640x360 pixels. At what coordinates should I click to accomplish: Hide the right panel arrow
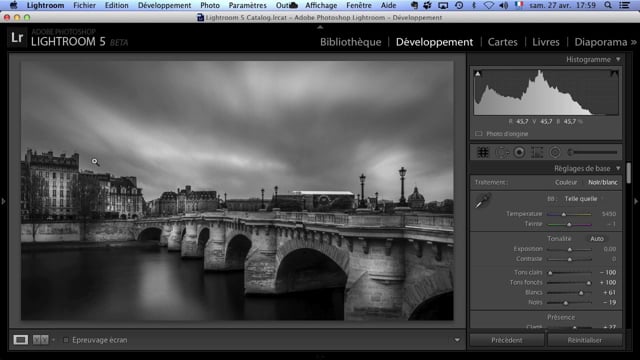(636, 201)
